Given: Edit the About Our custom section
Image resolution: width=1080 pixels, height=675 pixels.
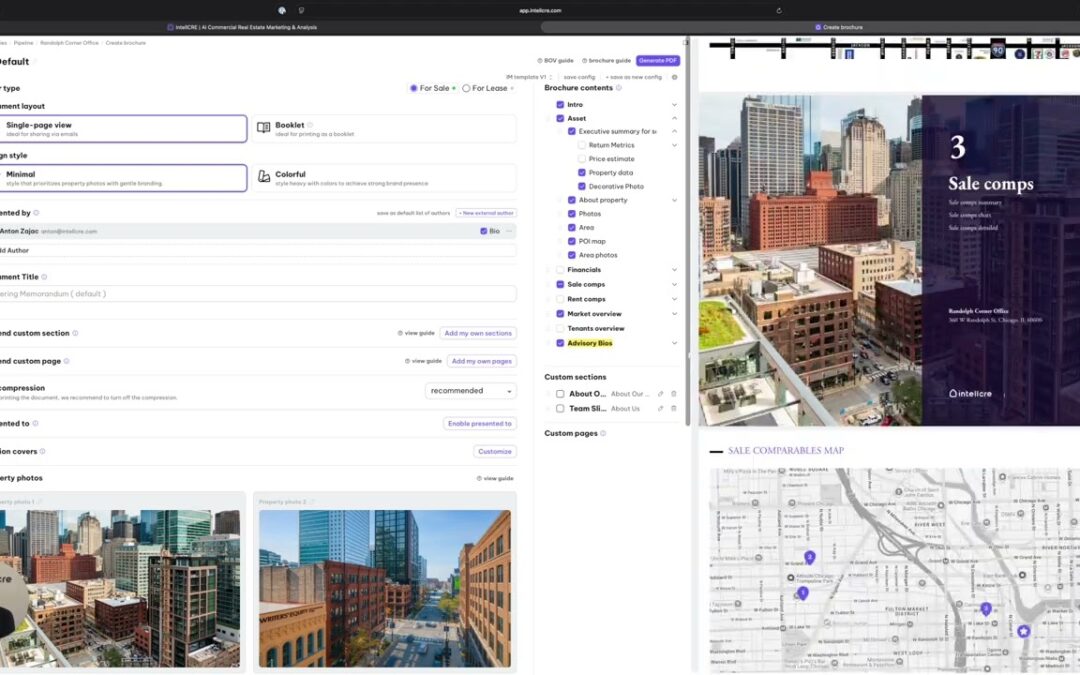Looking at the screenshot, I should (x=660, y=394).
